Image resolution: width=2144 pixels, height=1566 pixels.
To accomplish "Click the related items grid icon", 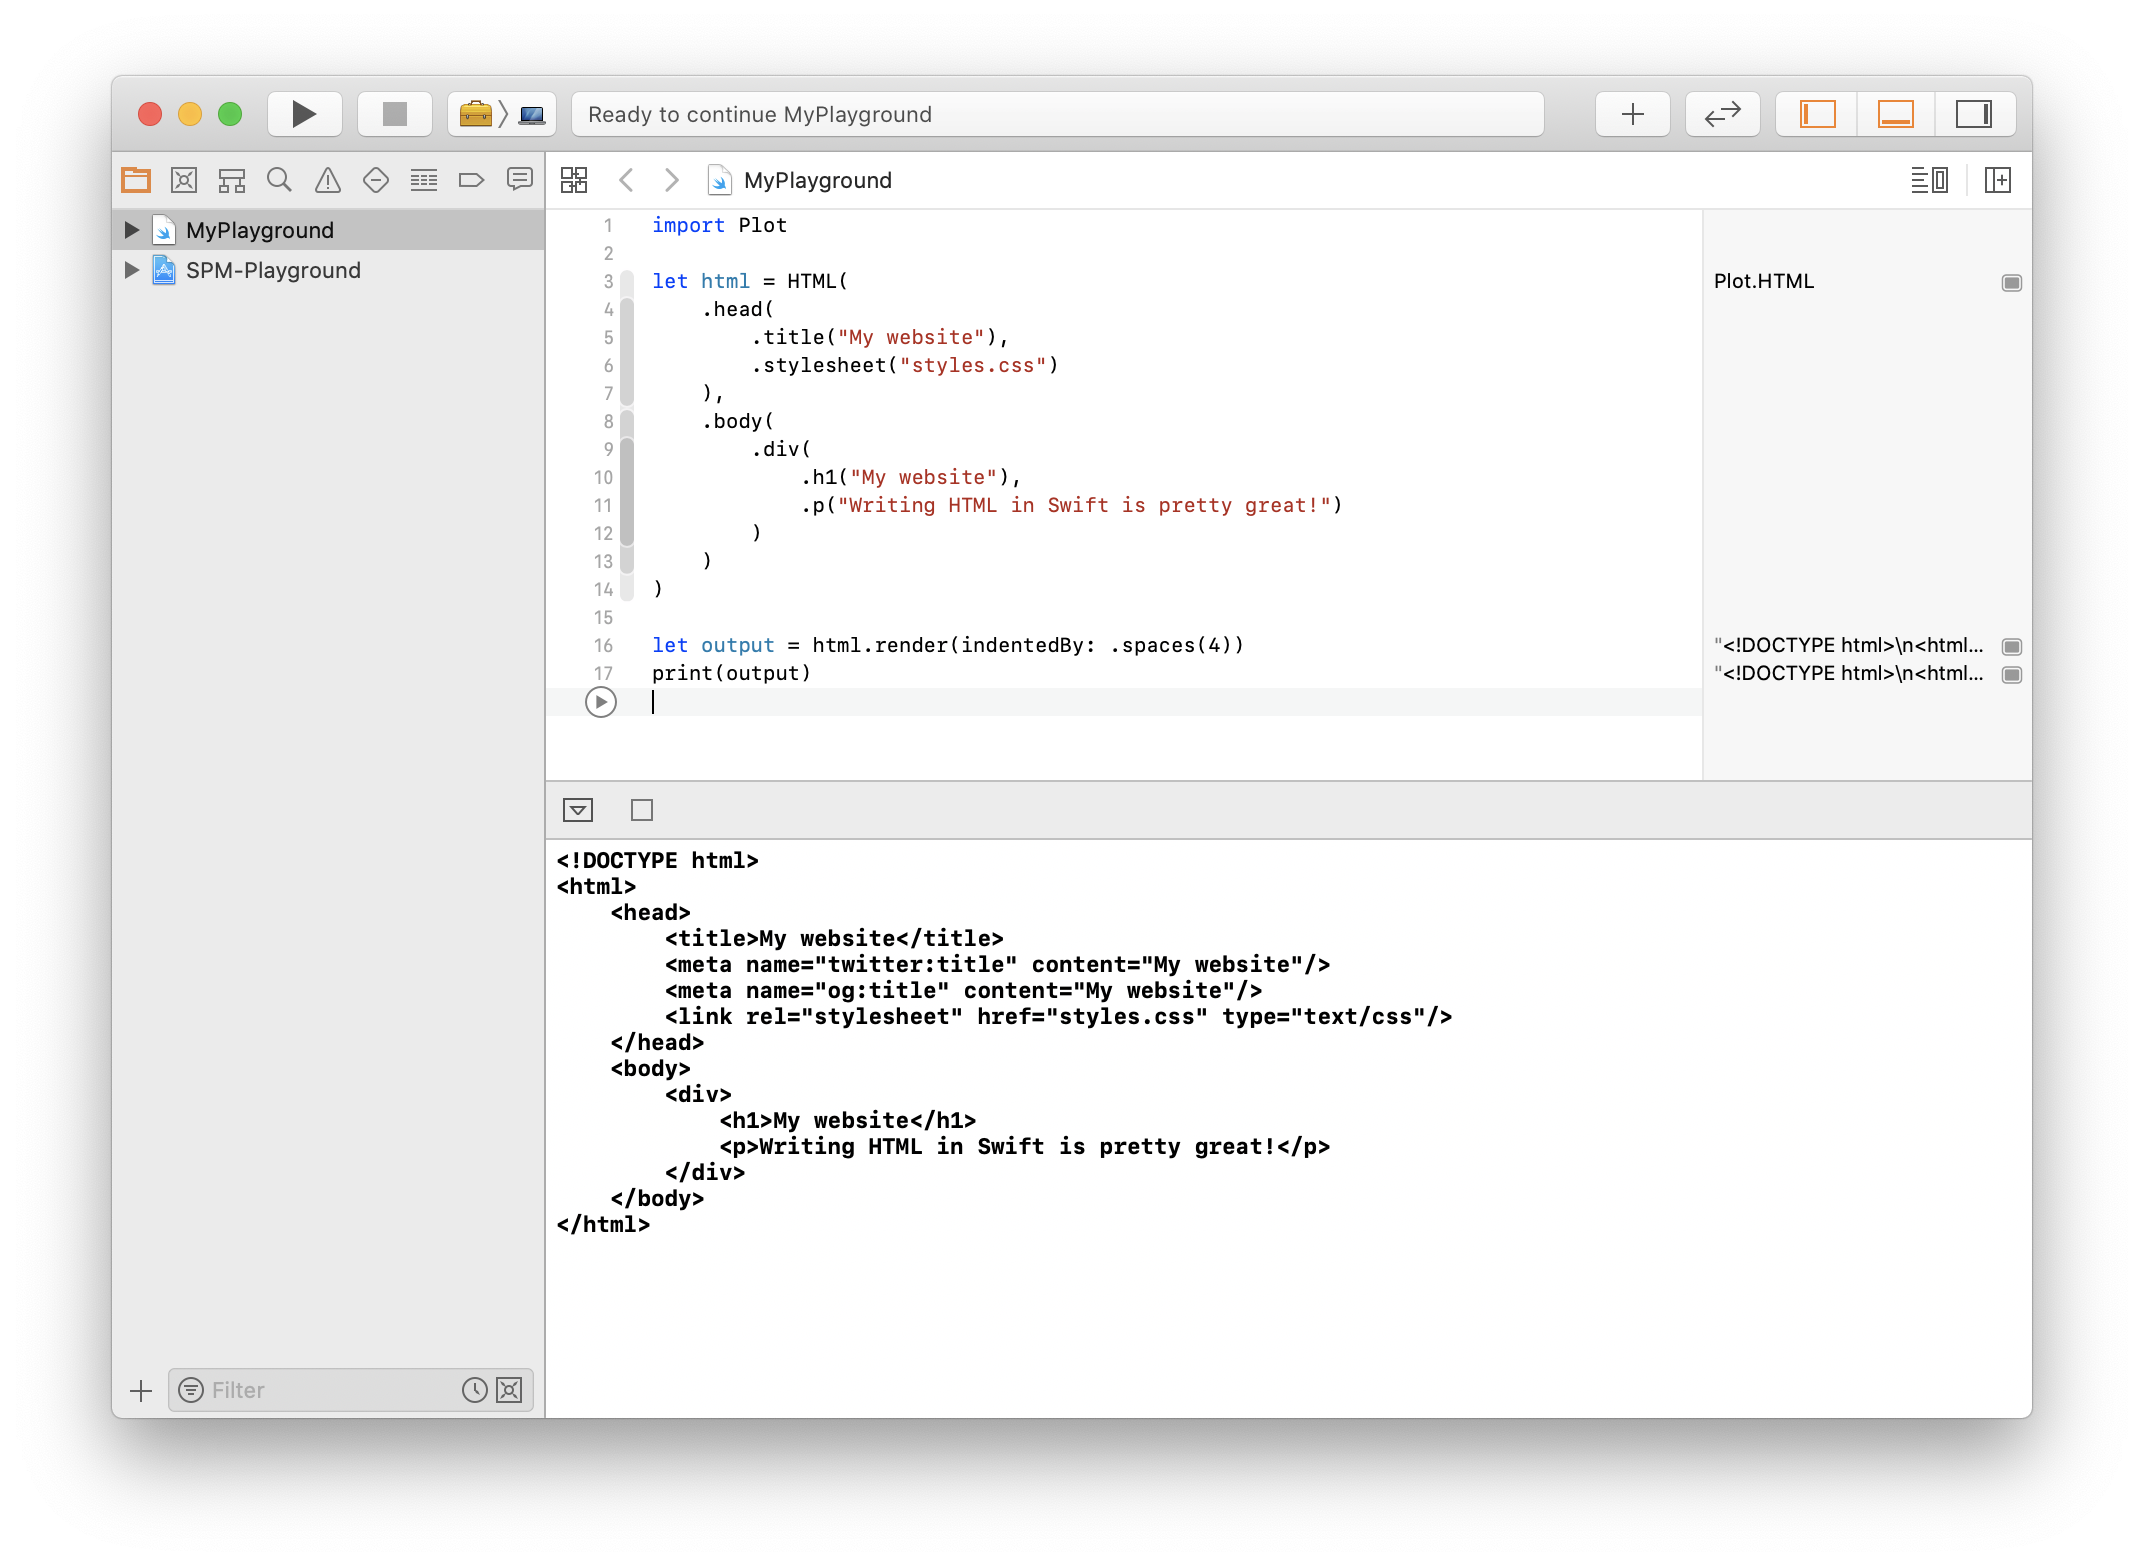I will click(x=574, y=180).
